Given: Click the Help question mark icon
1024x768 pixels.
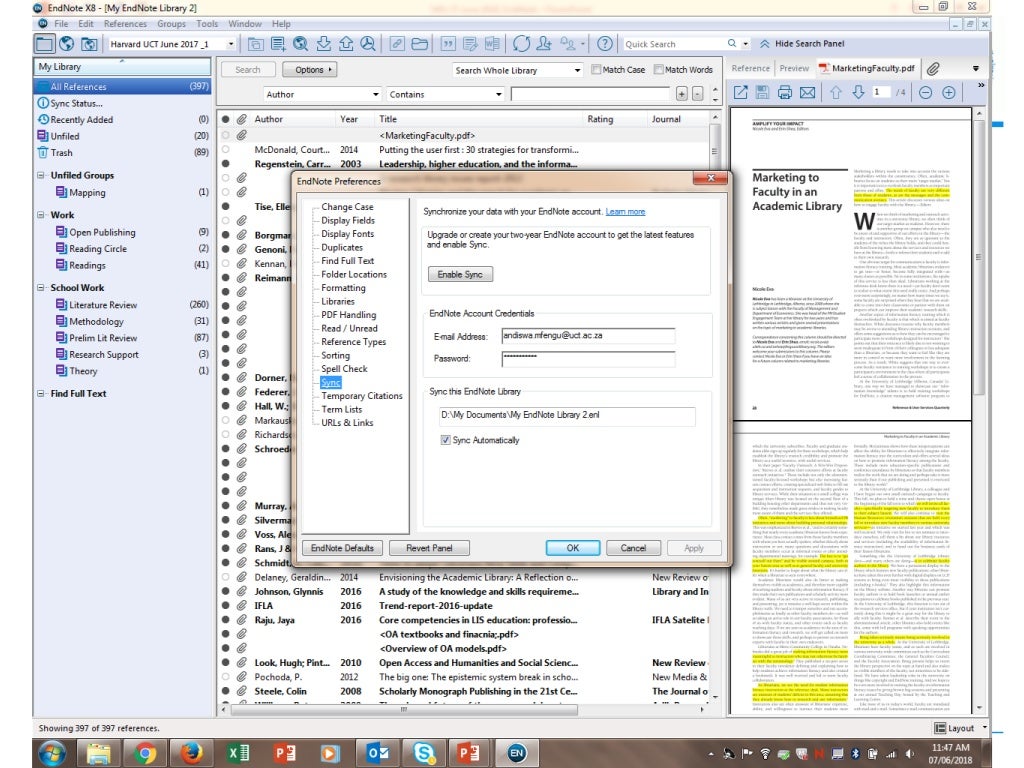Looking at the screenshot, I should pos(605,44).
